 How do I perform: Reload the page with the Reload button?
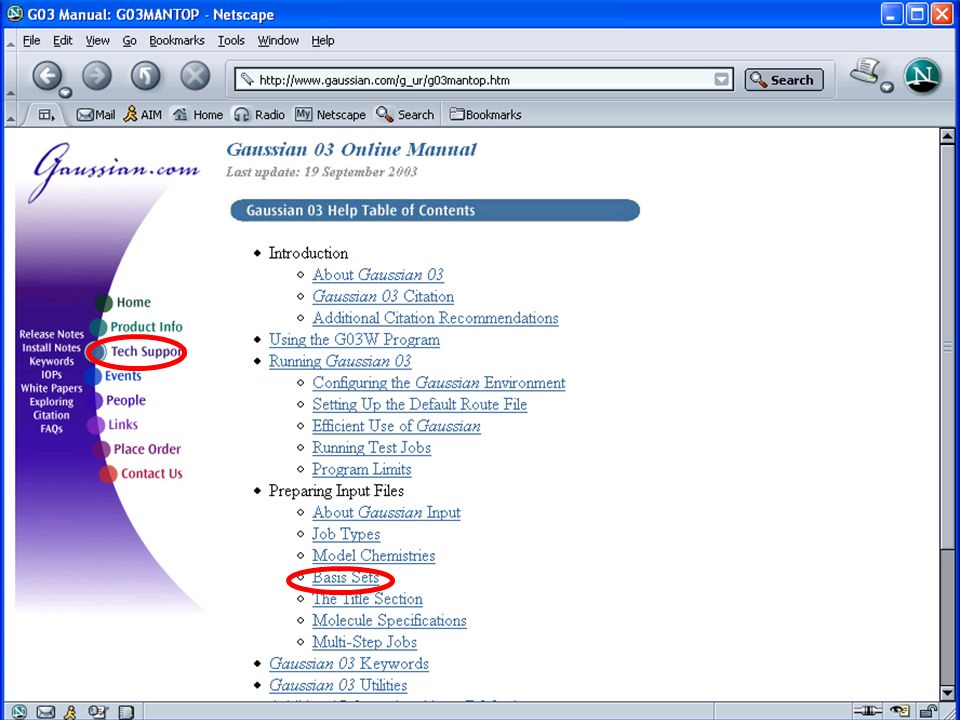point(146,77)
